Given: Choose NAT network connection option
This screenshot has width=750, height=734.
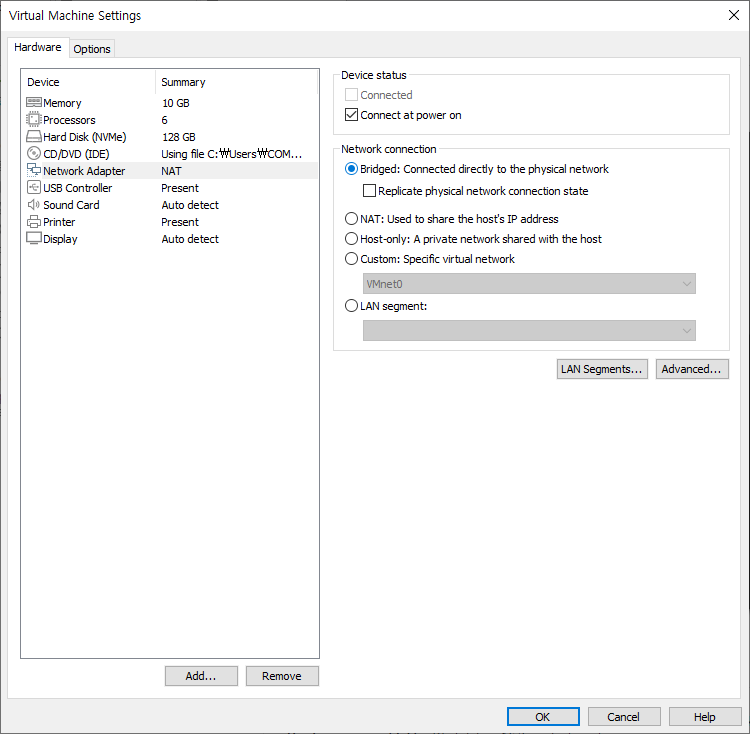Looking at the screenshot, I should tap(351, 219).
